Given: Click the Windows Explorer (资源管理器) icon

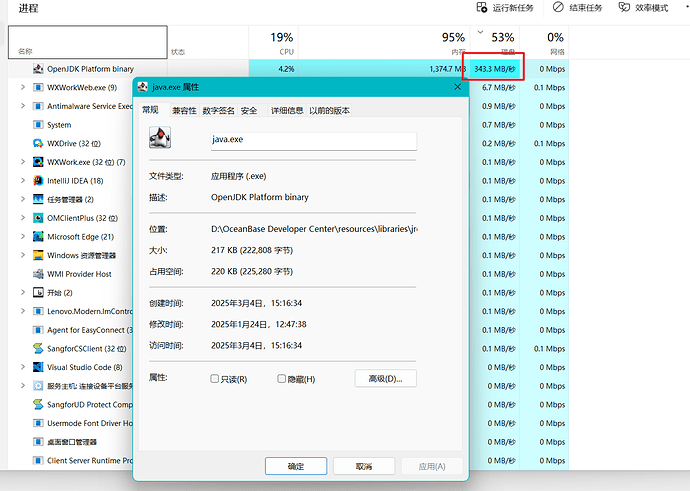Looking at the screenshot, I should point(38,255).
